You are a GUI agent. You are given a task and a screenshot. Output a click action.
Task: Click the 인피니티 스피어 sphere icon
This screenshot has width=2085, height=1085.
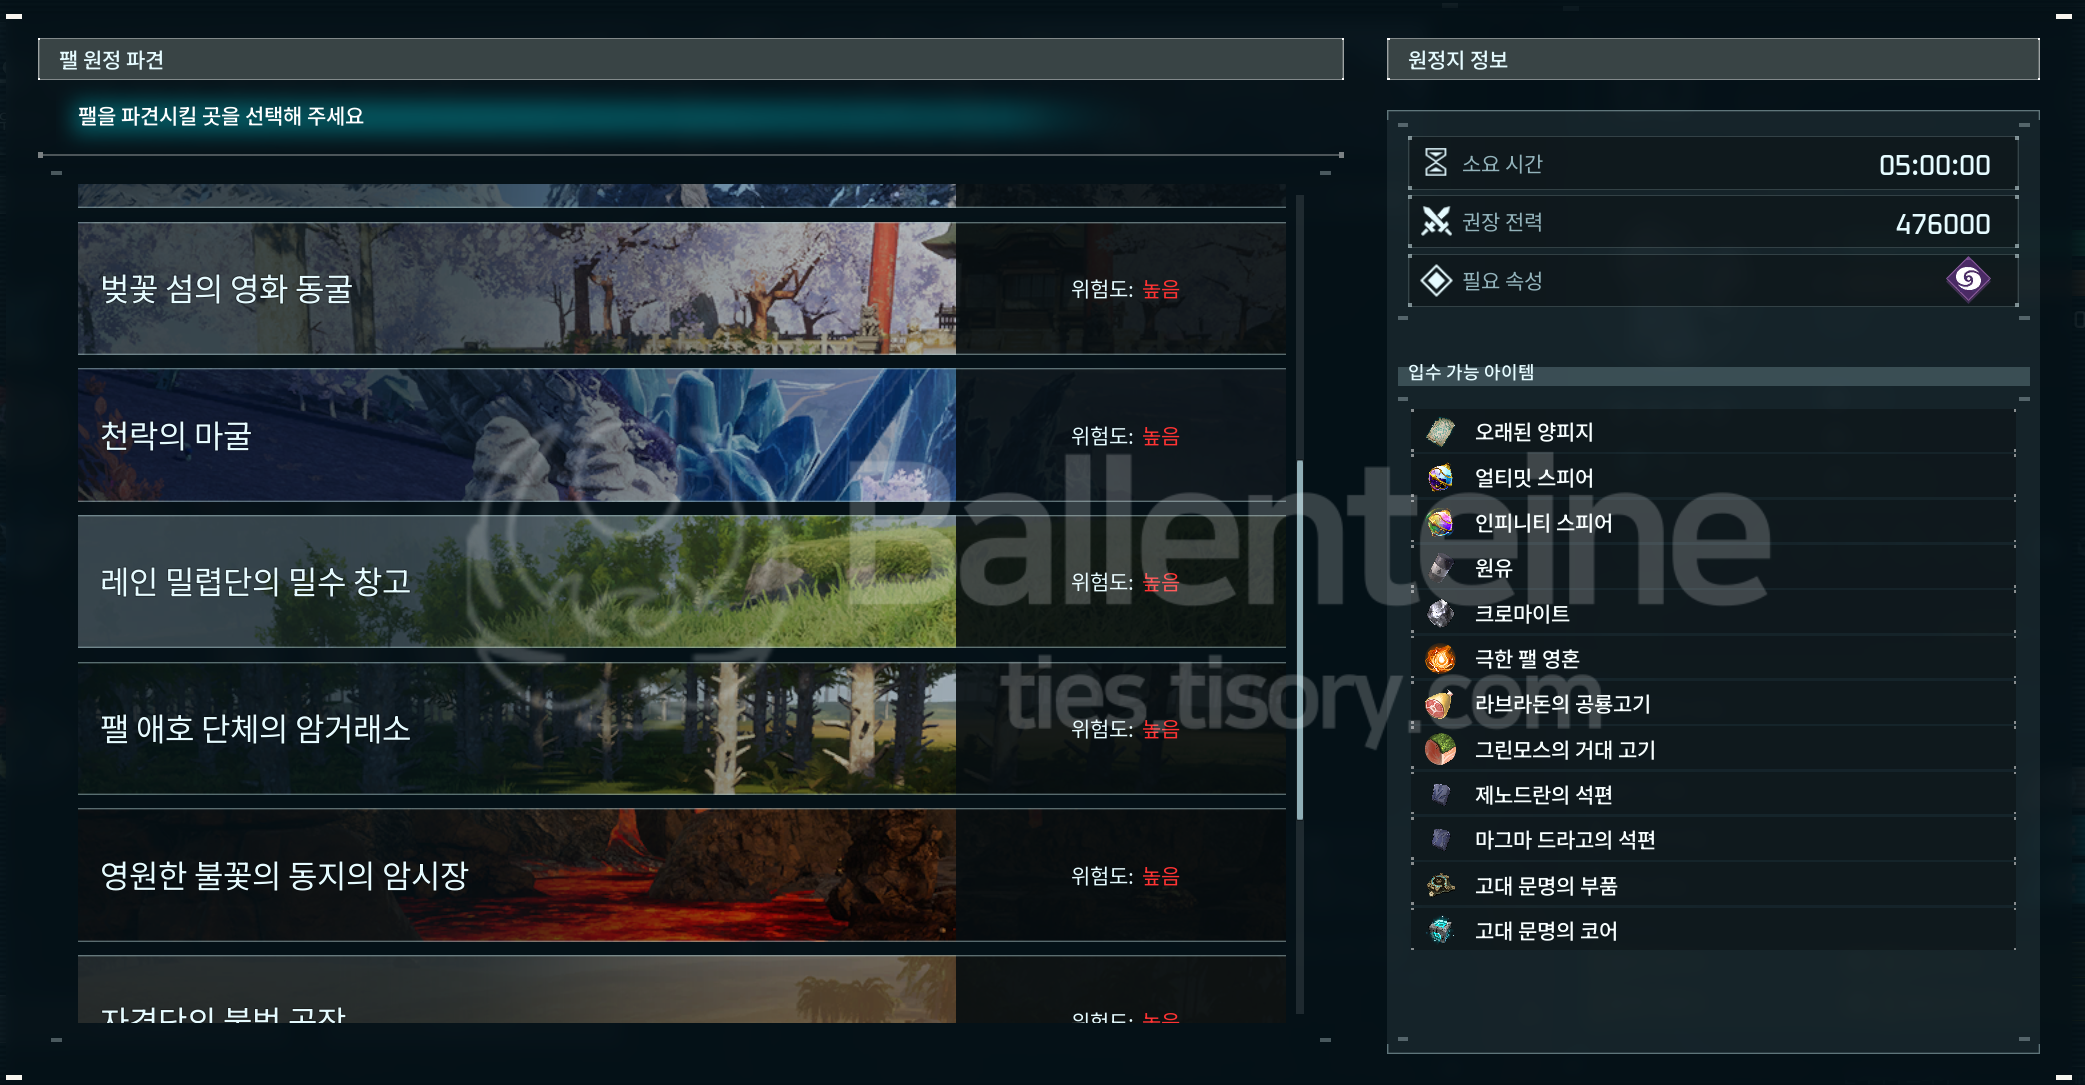pos(1440,523)
